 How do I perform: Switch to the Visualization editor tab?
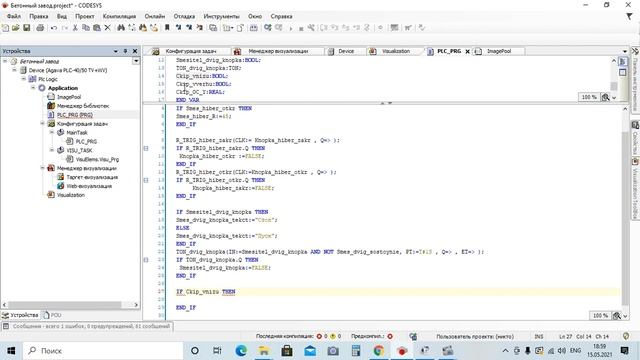(395, 51)
